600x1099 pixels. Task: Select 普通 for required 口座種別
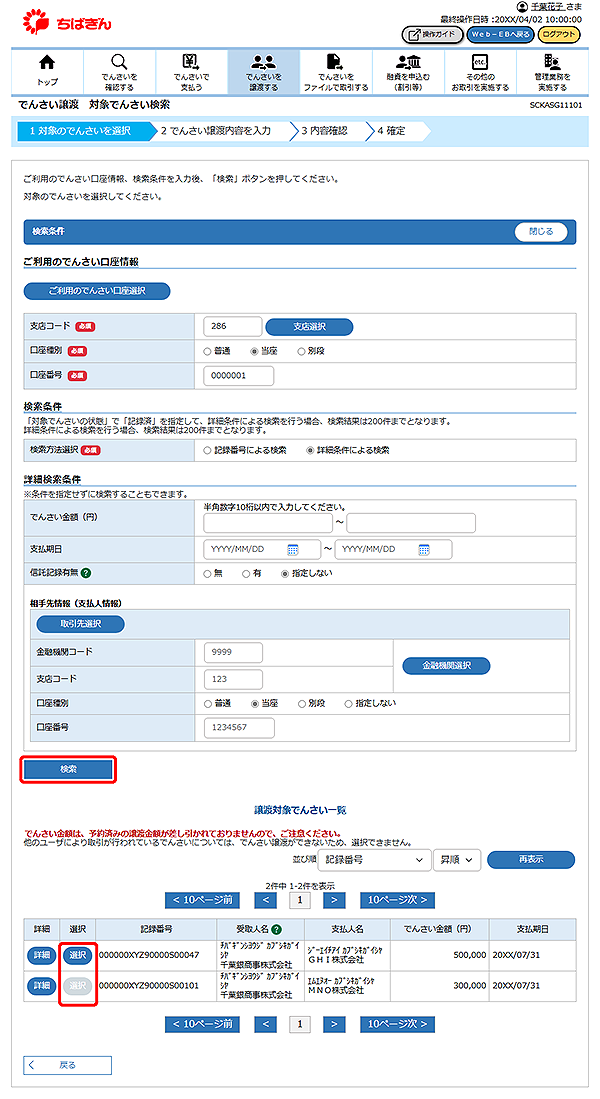coord(208,351)
